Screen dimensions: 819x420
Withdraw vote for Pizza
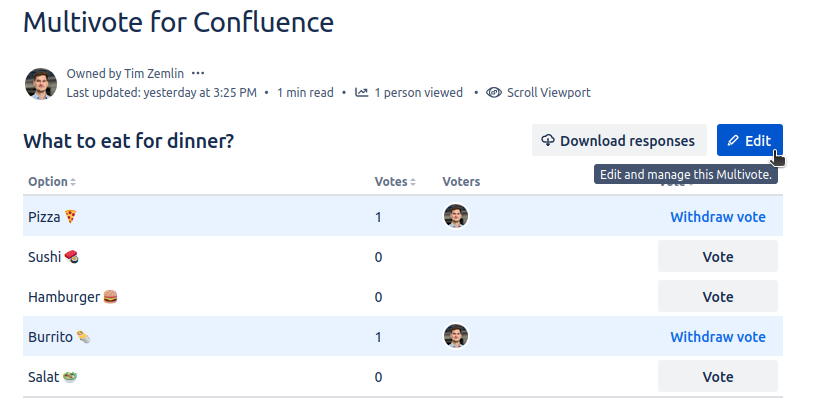tap(717, 216)
